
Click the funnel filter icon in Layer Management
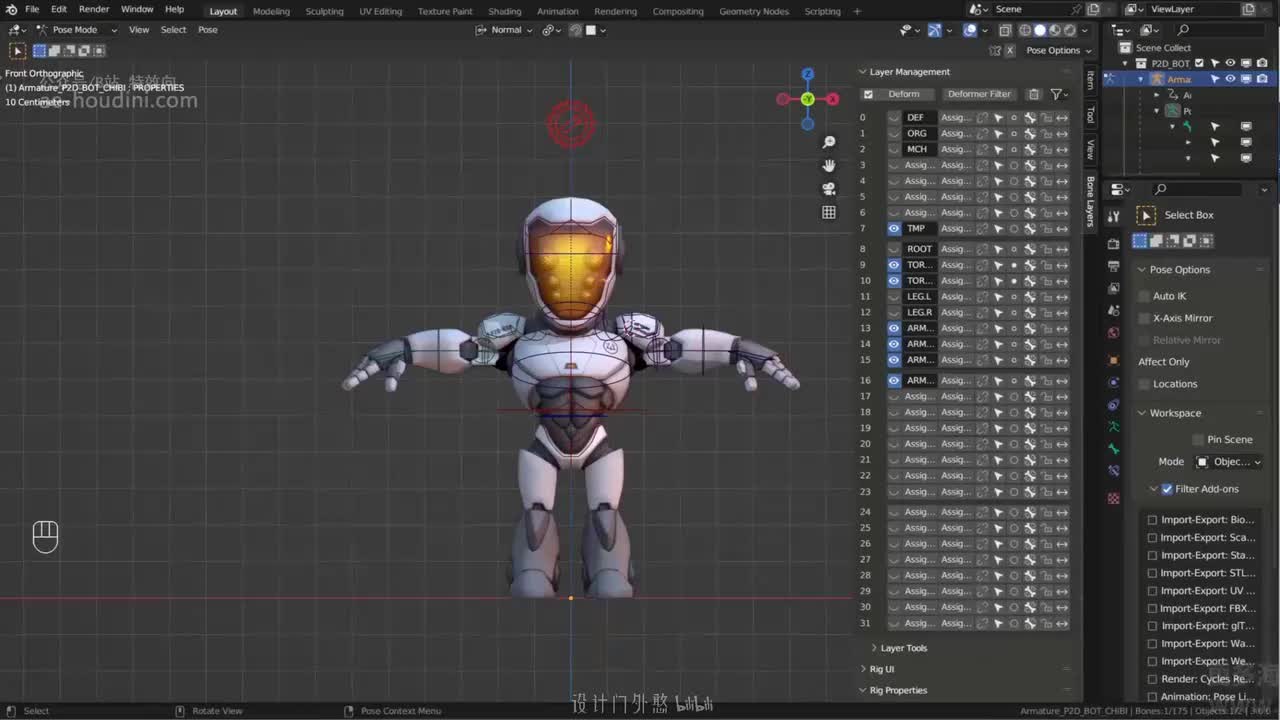pos(1056,94)
